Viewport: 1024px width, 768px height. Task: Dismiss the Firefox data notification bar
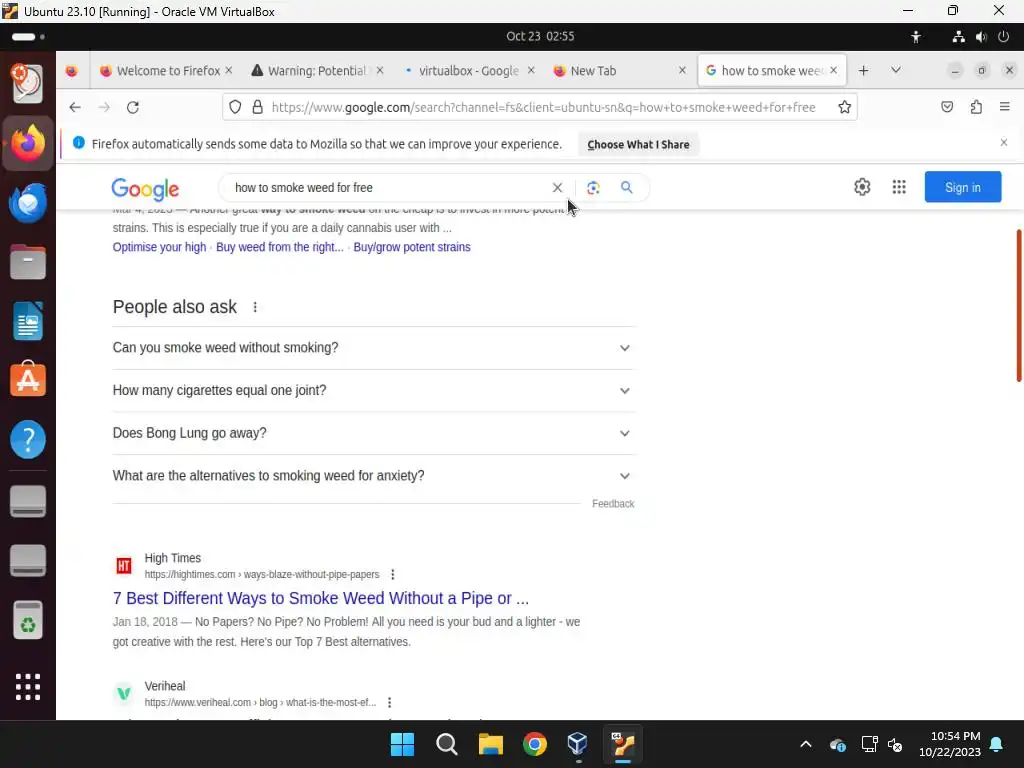click(x=1004, y=142)
